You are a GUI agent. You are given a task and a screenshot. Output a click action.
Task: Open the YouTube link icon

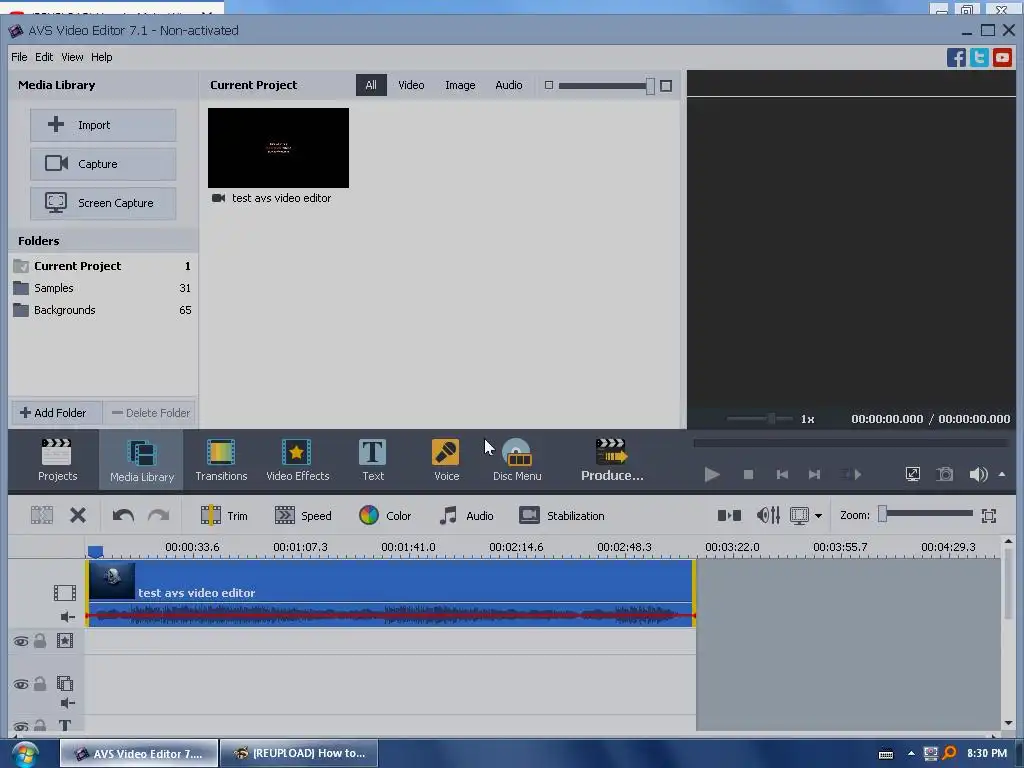[x=1002, y=57]
